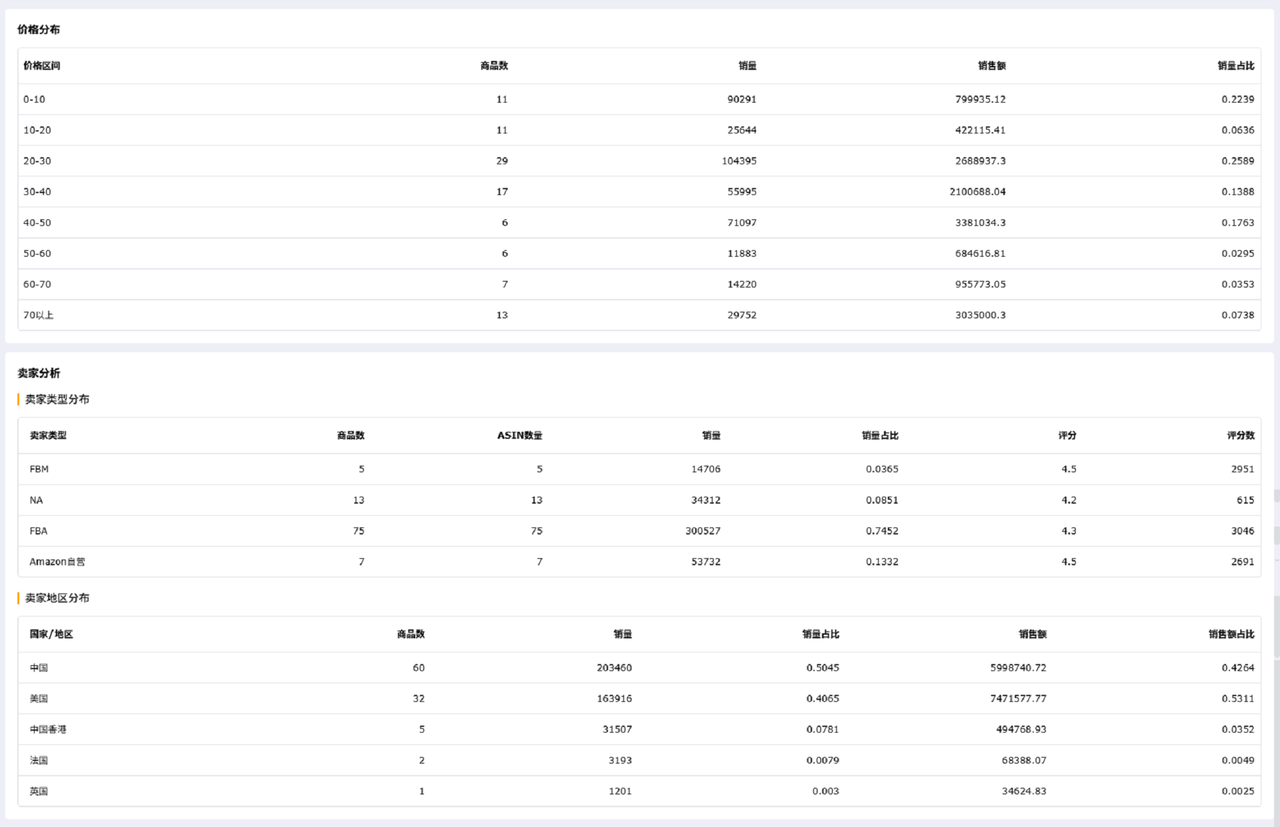Click the 70以上 price range cell
The height and width of the screenshot is (827, 1280).
click(x=38, y=315)
